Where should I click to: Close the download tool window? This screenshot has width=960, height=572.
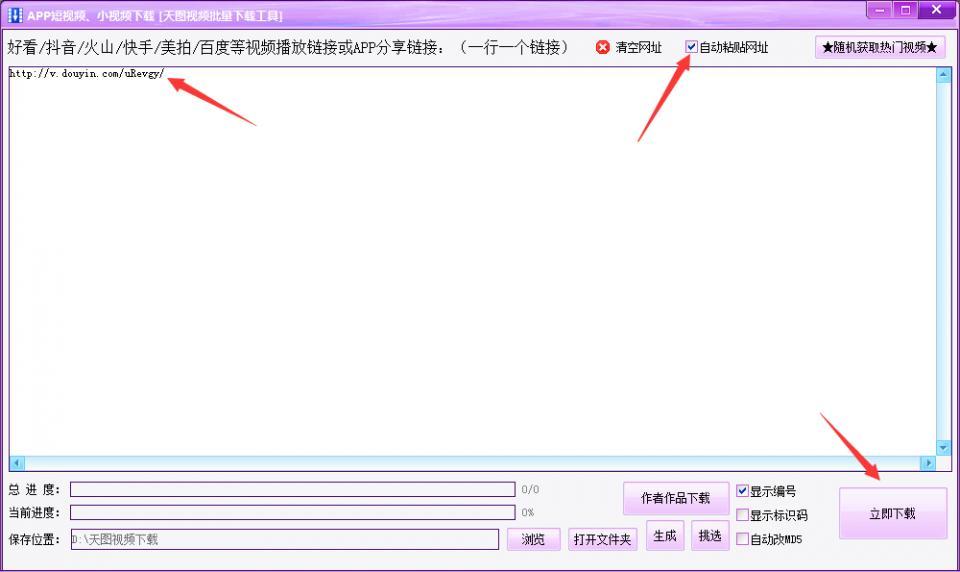[x=936, y=10]
